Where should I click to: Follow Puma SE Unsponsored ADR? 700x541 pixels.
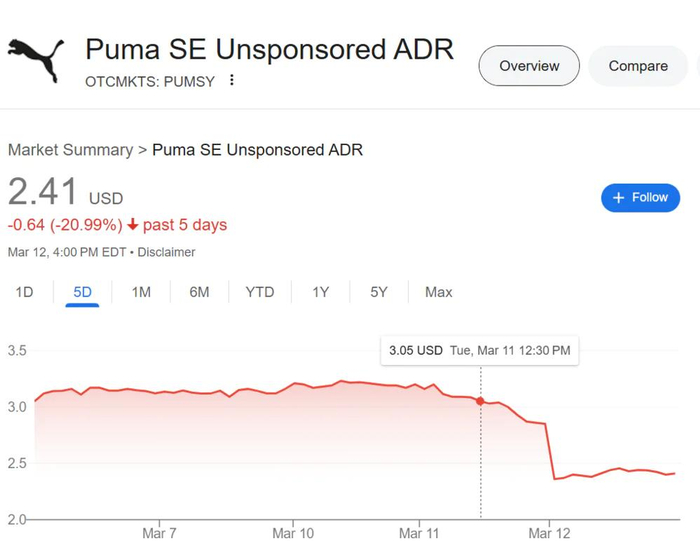(640, 198)
